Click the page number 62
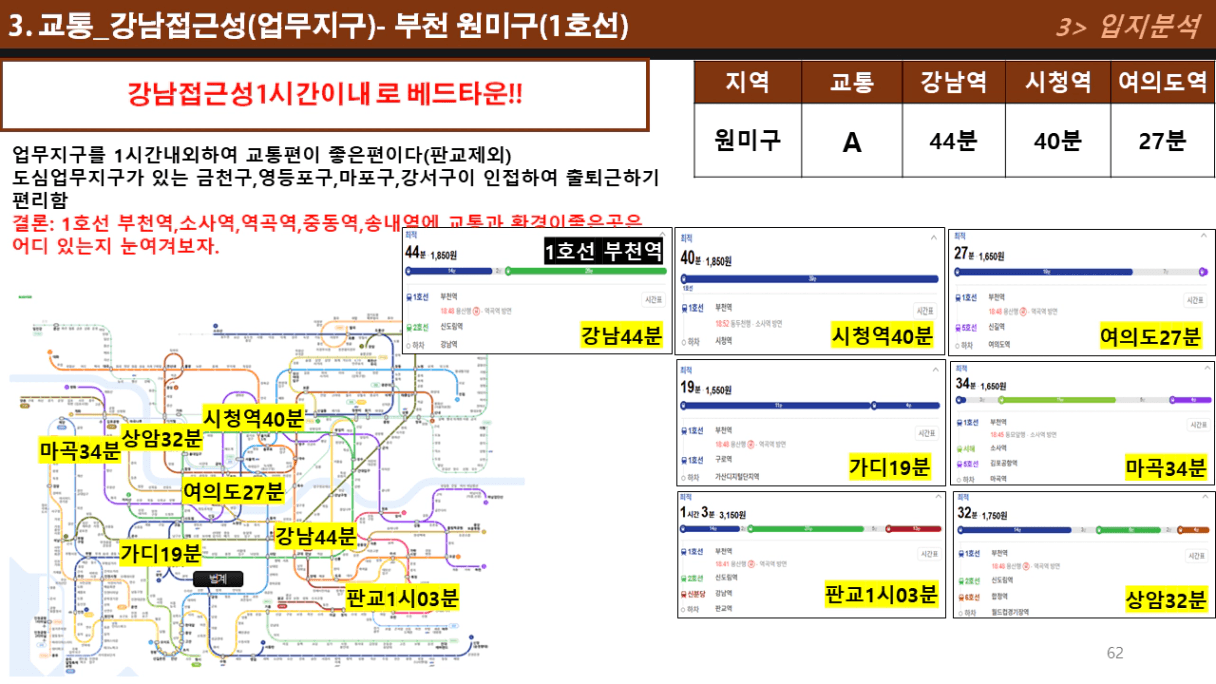 pos(1115,653)
